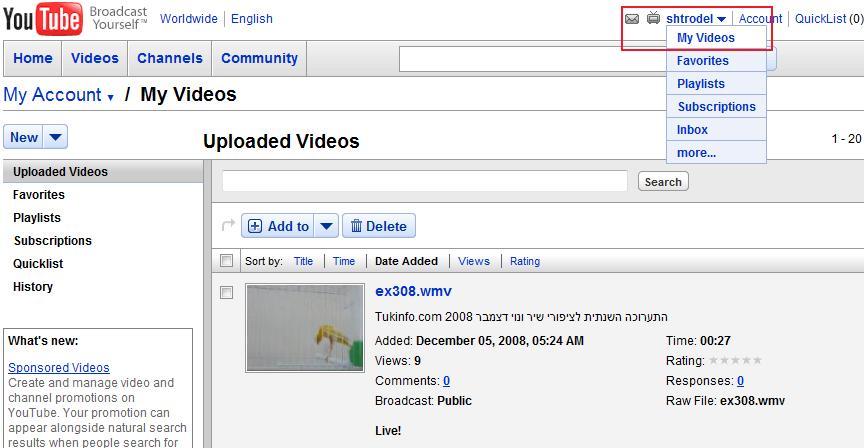This screenshot has height=448, width=864.
Task: Open the Sponsored Videos link
Action: [59, 367]
